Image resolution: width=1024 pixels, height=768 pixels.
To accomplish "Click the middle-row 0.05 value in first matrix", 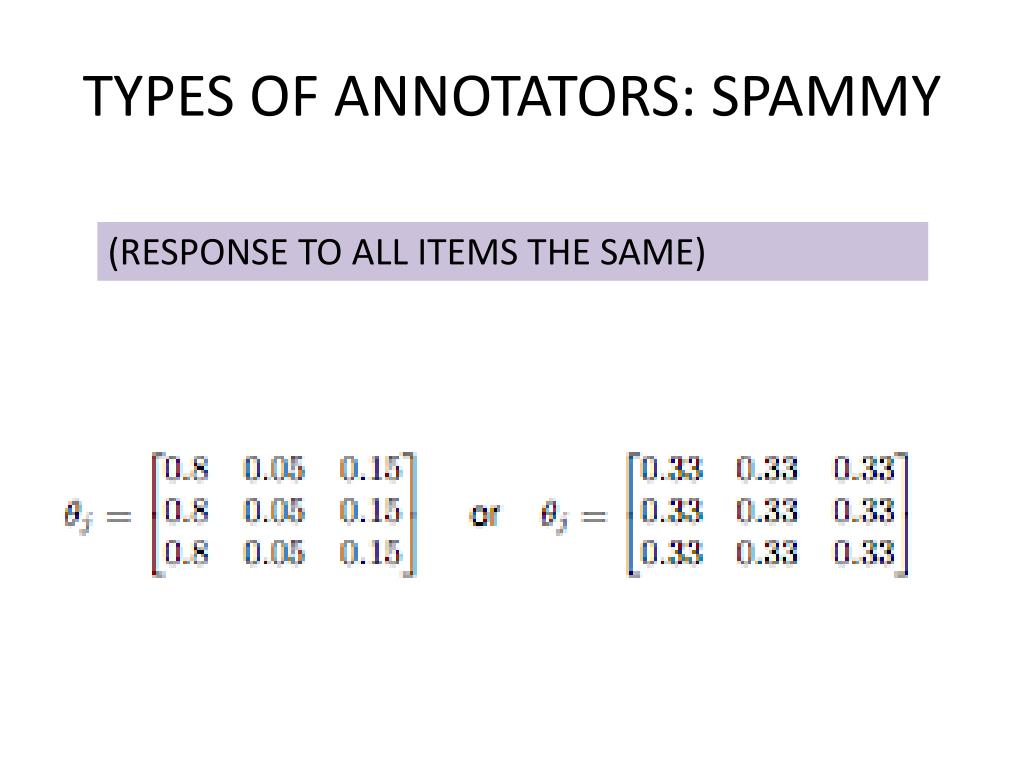I will pyautogui.click(x=274, y=511).
